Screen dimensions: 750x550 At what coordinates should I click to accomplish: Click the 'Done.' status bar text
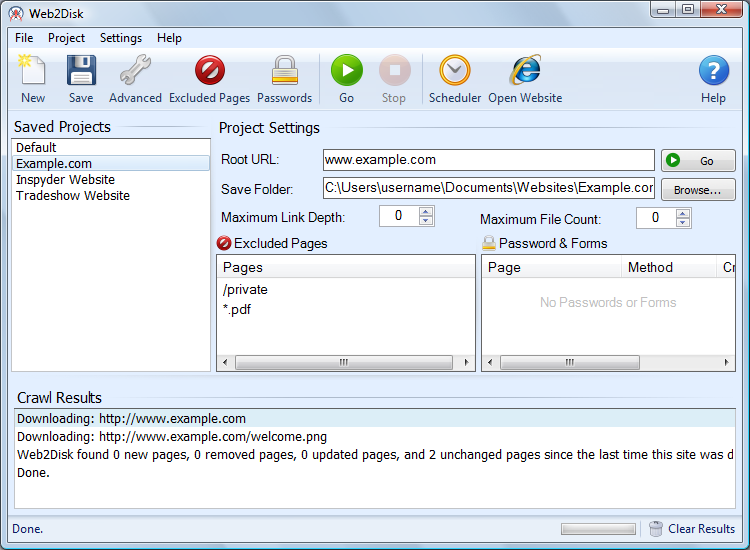tap(27, 529)
